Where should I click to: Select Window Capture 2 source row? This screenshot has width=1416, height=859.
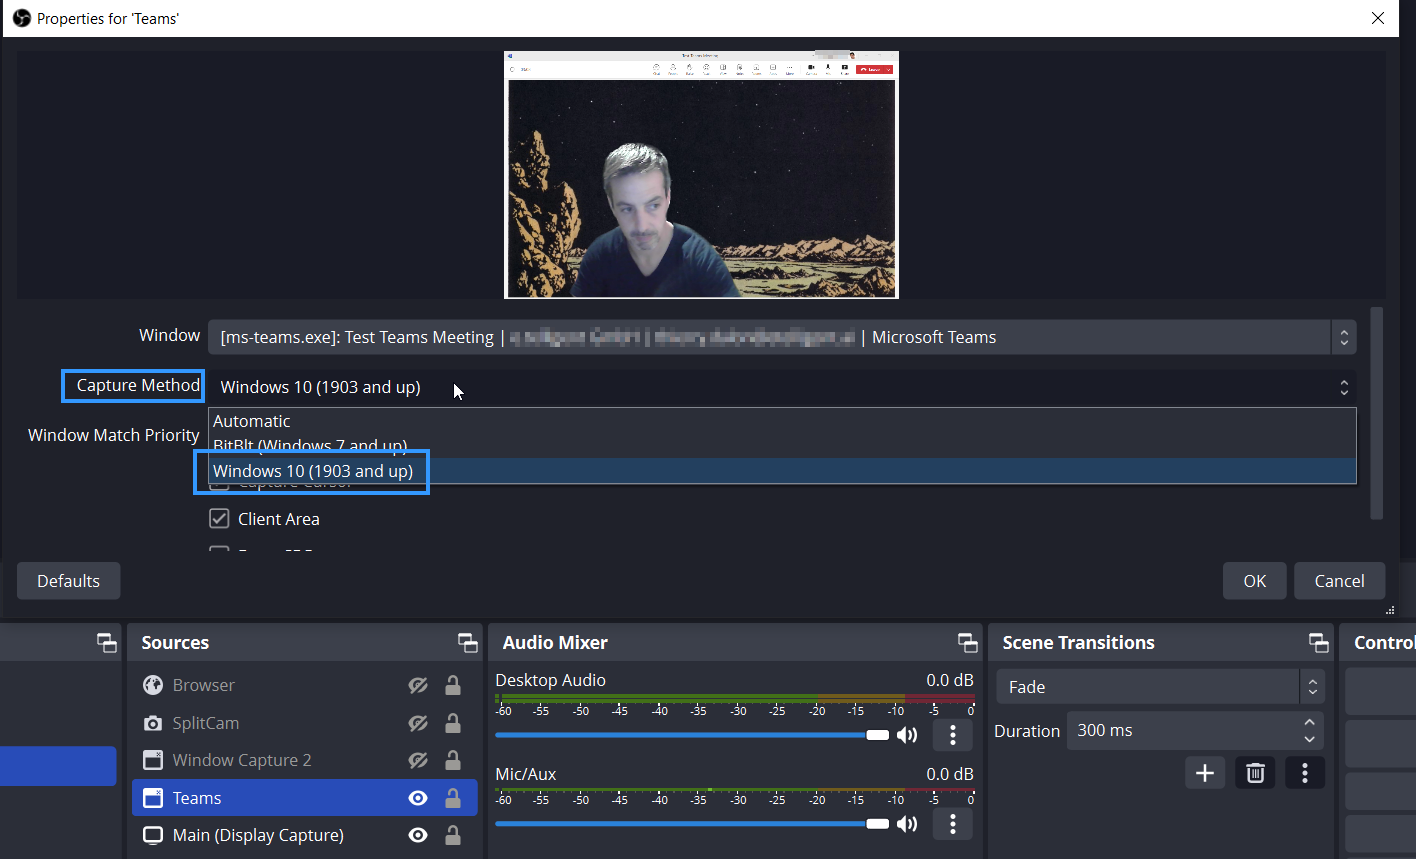(304, 760)
